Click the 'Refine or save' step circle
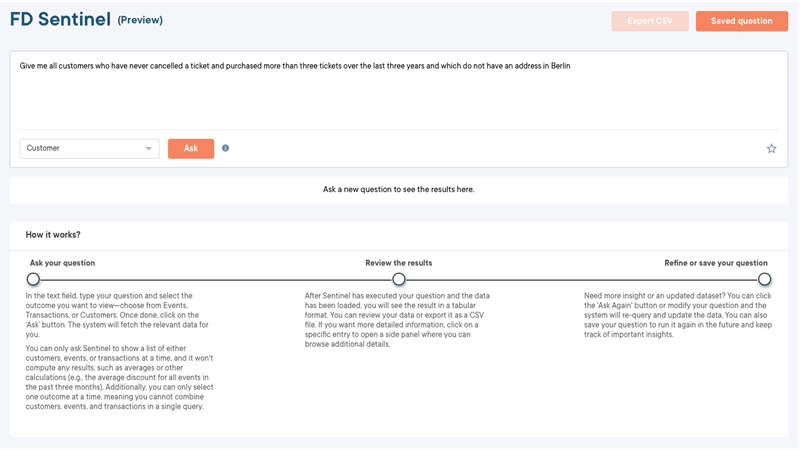The image size is (800, 450). pos(765,279)
